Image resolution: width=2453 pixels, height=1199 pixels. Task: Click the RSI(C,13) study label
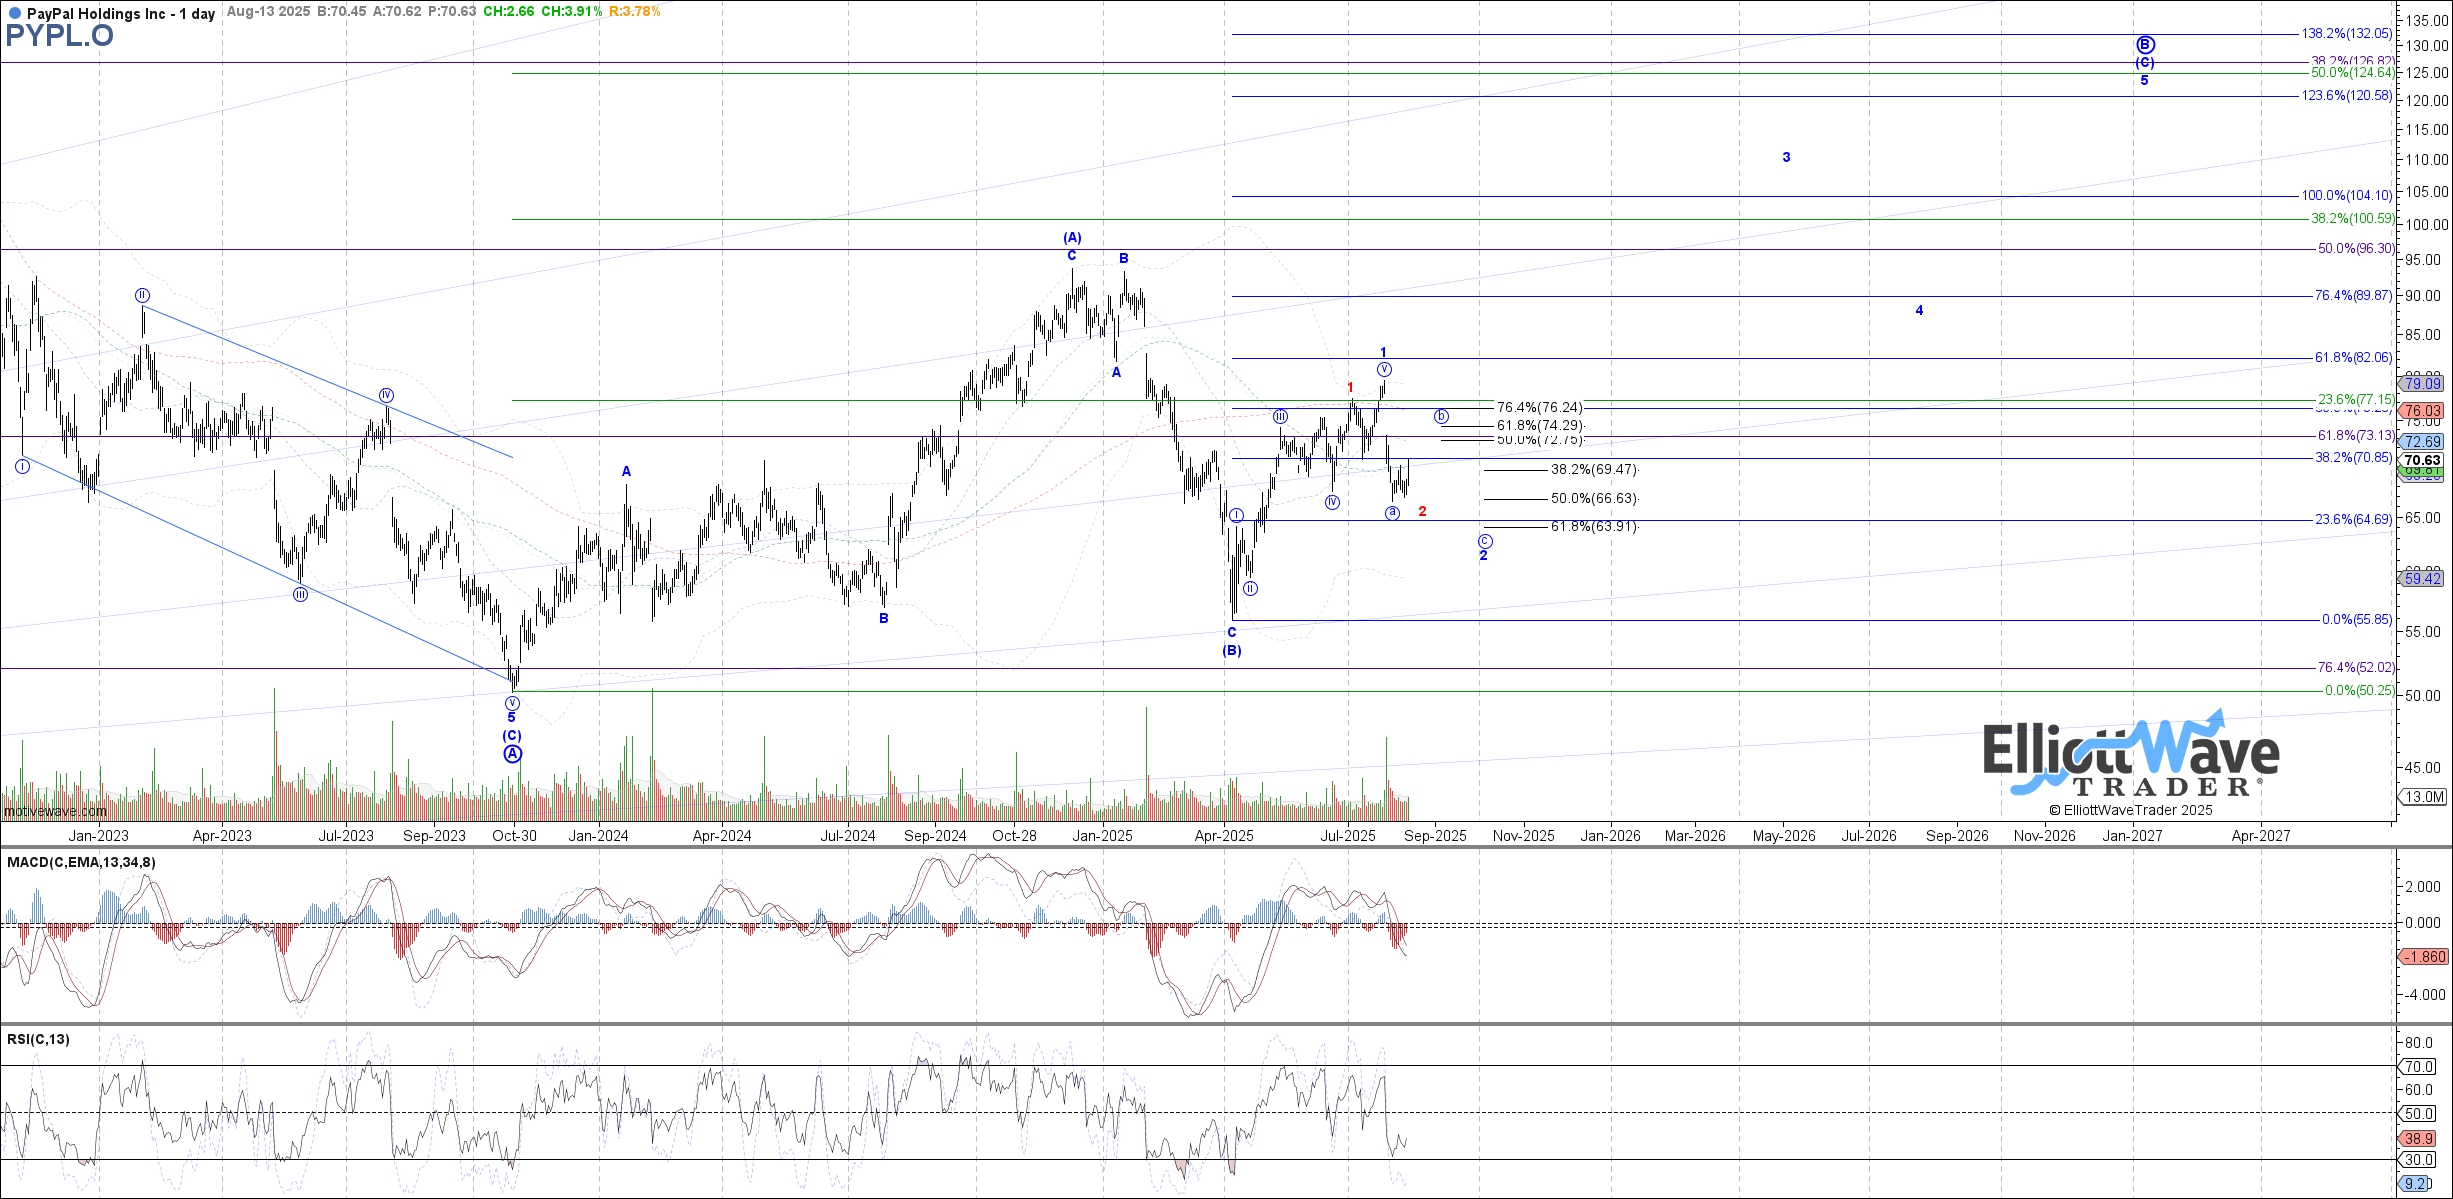38,1039
